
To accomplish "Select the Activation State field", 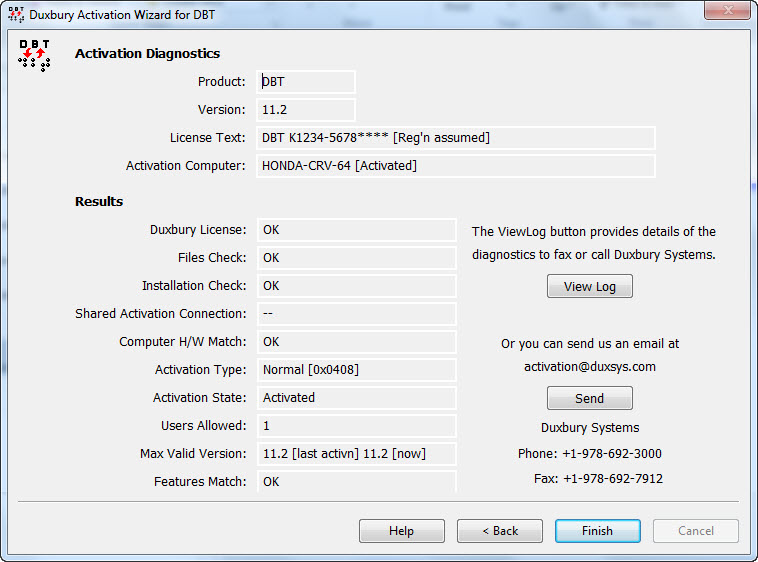I will point(357,398).
